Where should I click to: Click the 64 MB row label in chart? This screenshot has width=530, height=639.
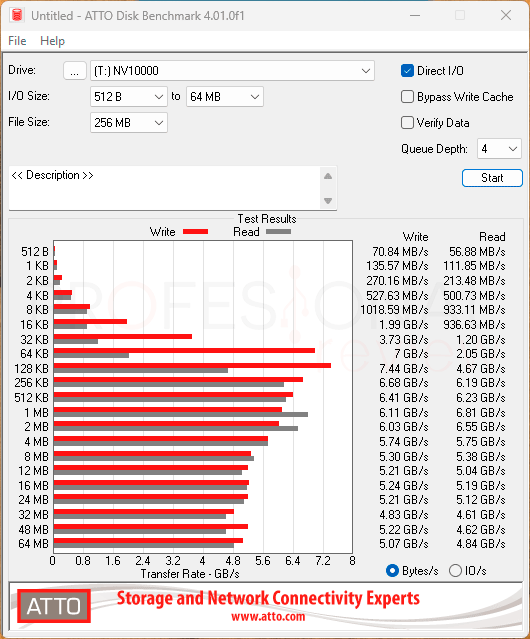tap(33, 544)
